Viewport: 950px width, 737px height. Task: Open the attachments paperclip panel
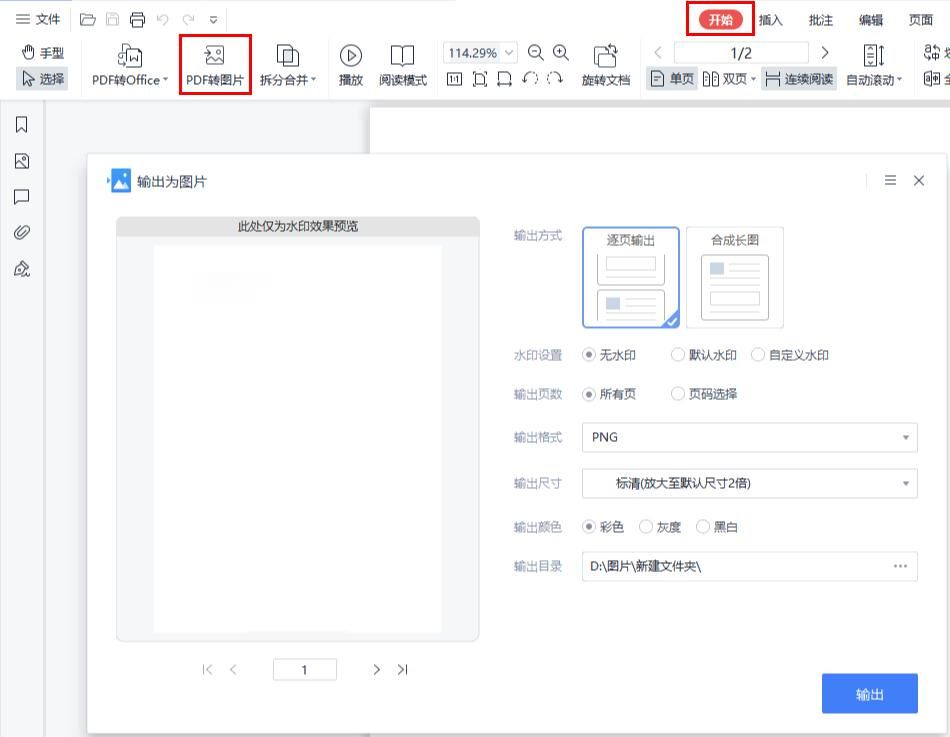22,233
